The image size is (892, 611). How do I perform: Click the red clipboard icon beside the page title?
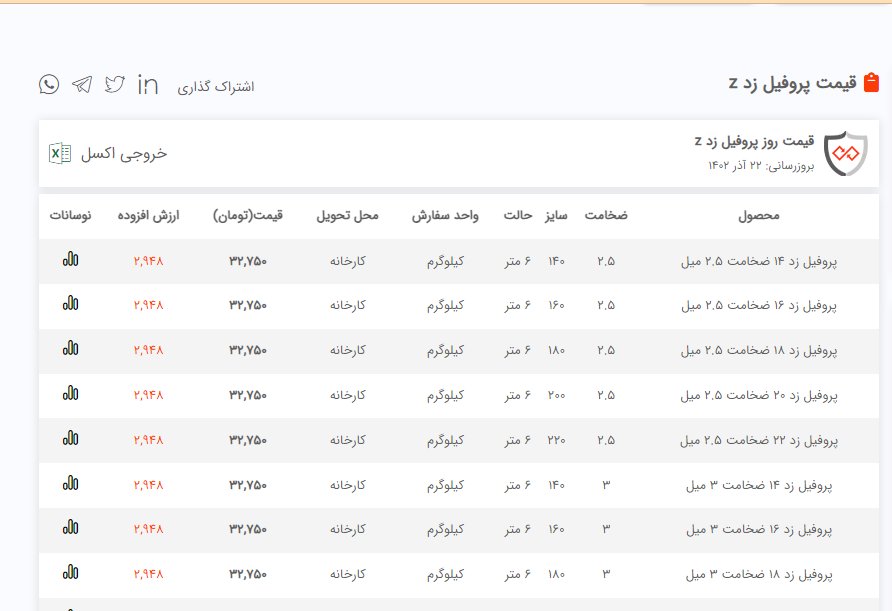[x=871, y=83]
